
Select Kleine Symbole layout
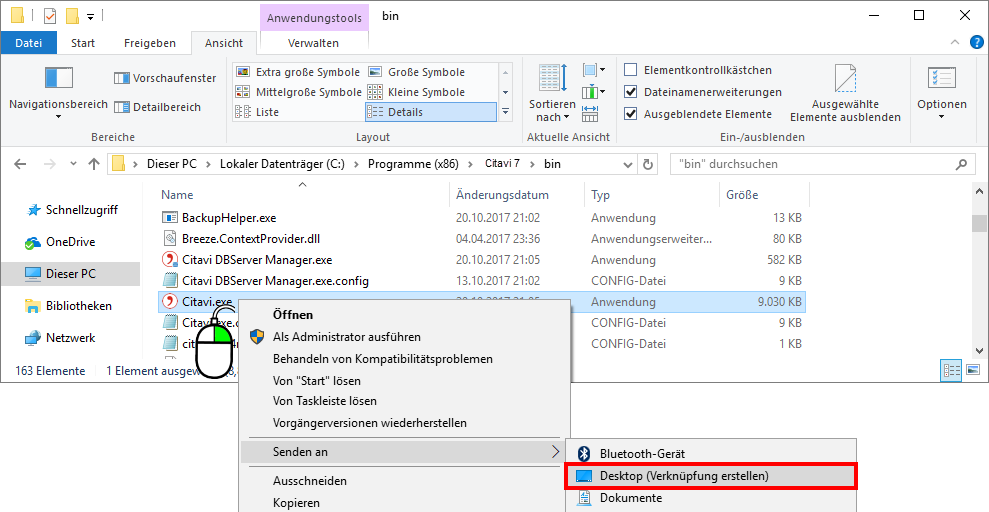tap(416, 92)
